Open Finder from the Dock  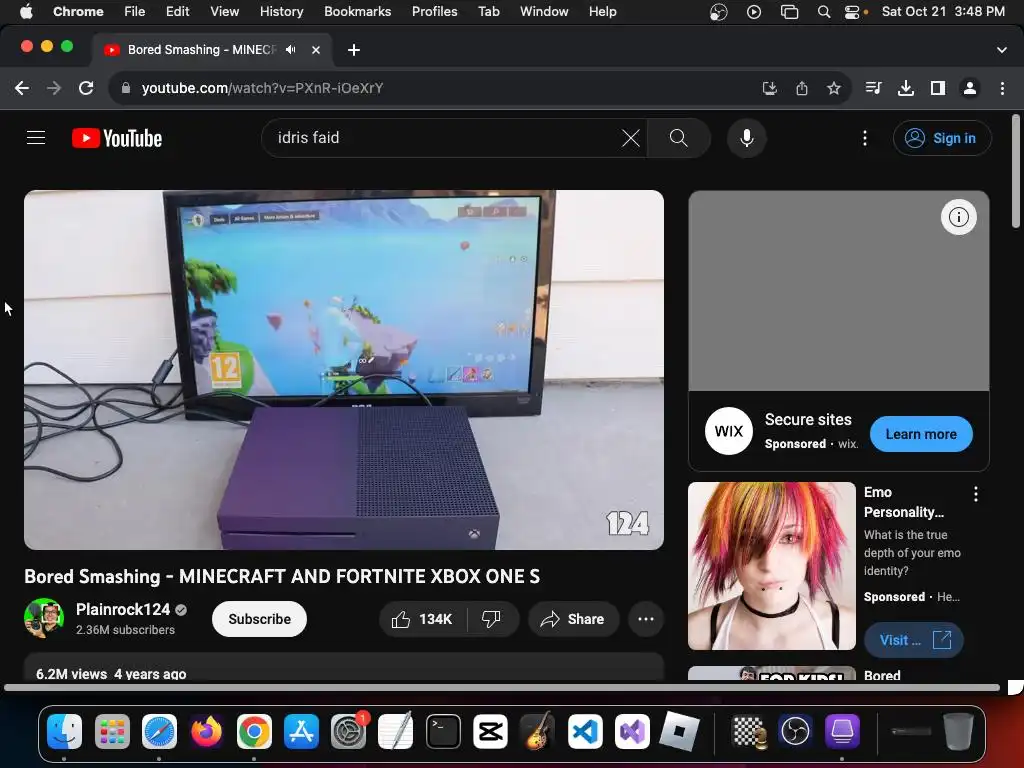[x=64, y=731]
